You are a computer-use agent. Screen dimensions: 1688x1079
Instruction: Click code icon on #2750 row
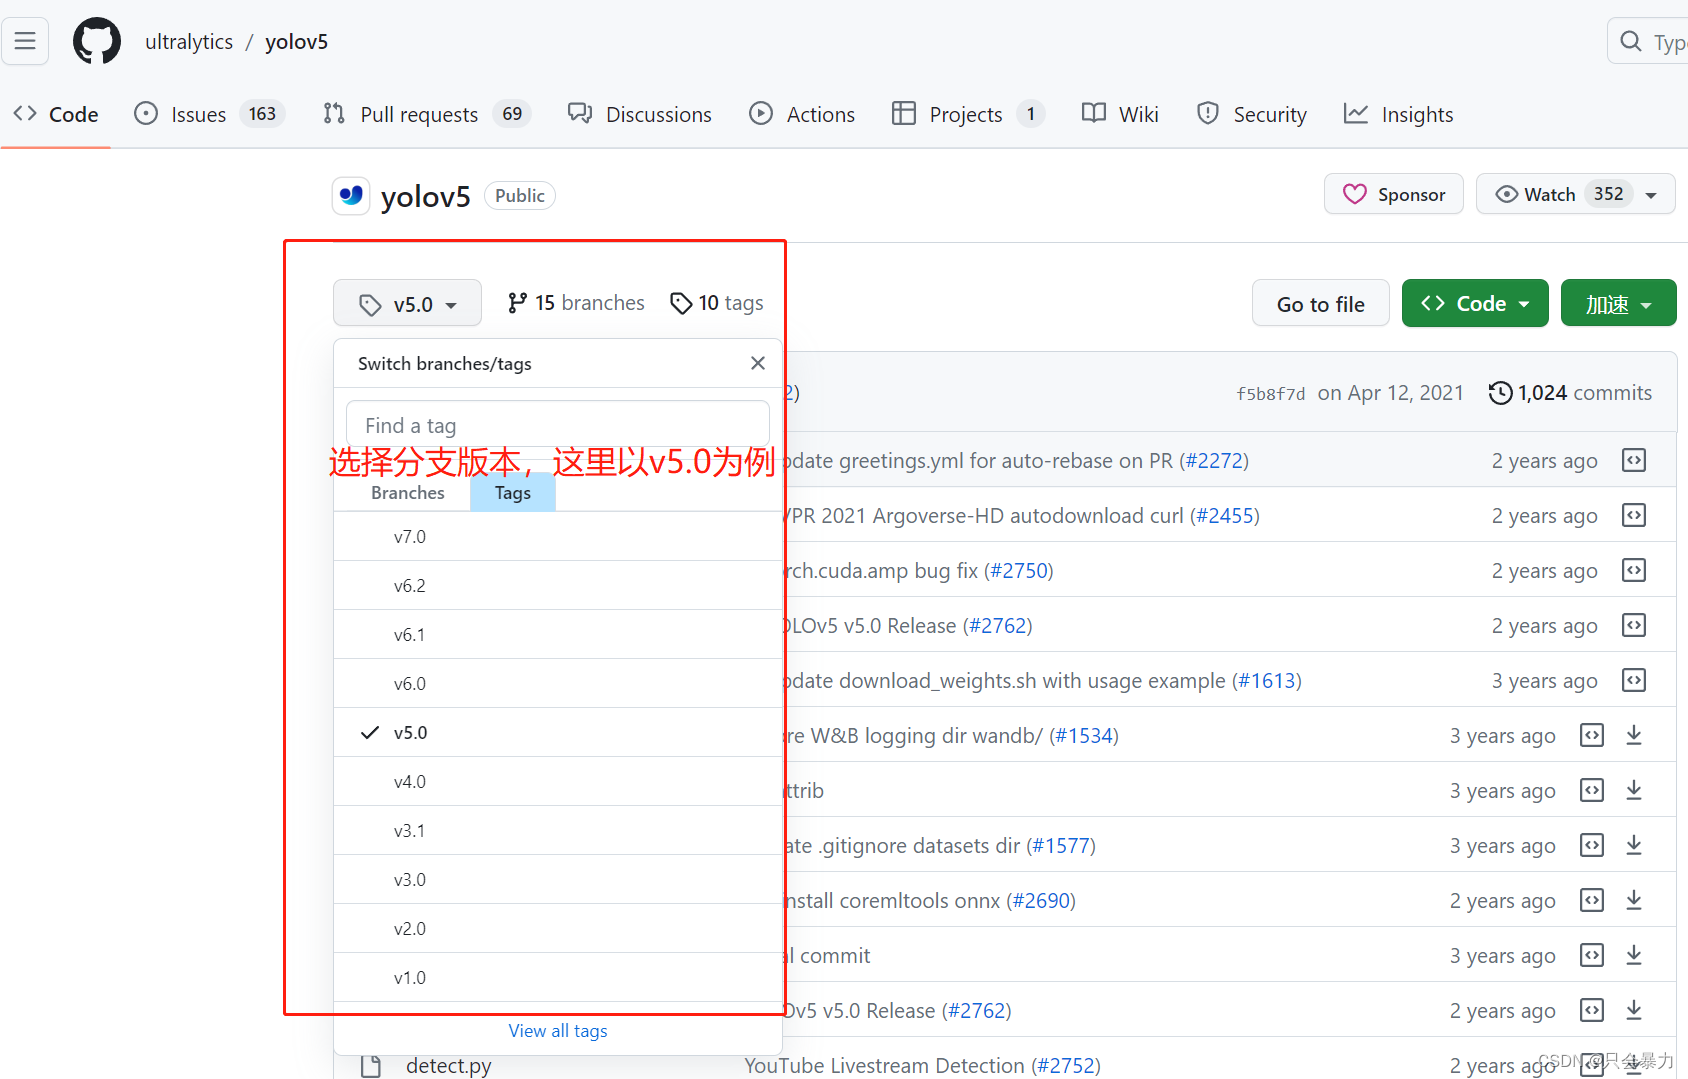(1634, 570)
